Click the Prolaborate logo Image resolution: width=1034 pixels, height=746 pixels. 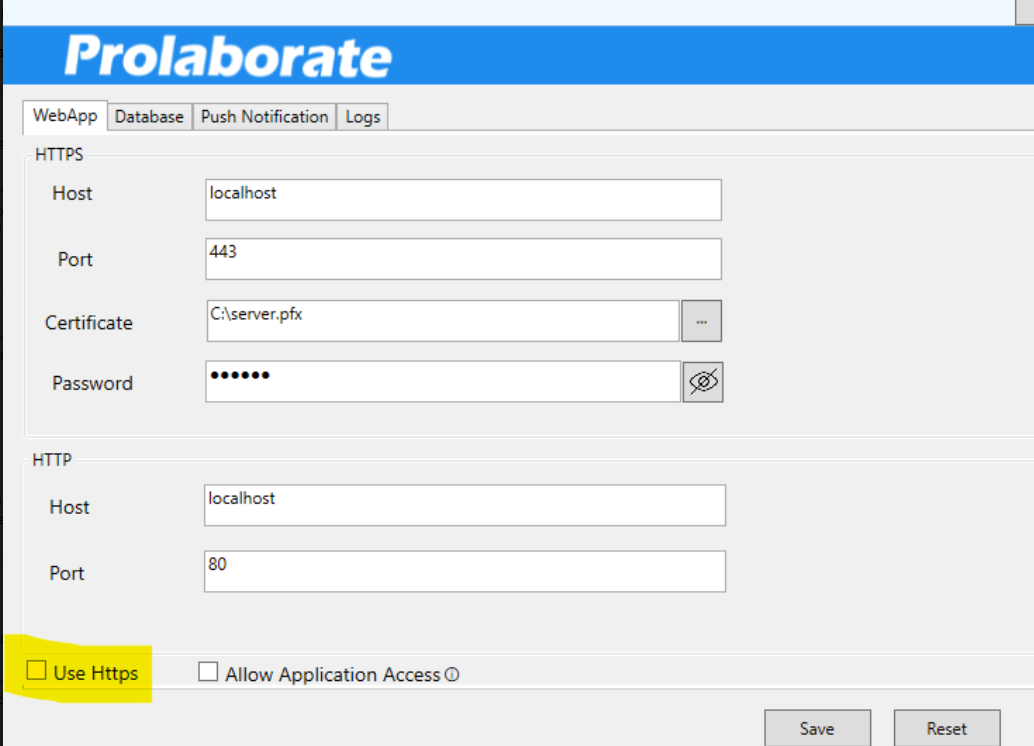pos(228,56)
